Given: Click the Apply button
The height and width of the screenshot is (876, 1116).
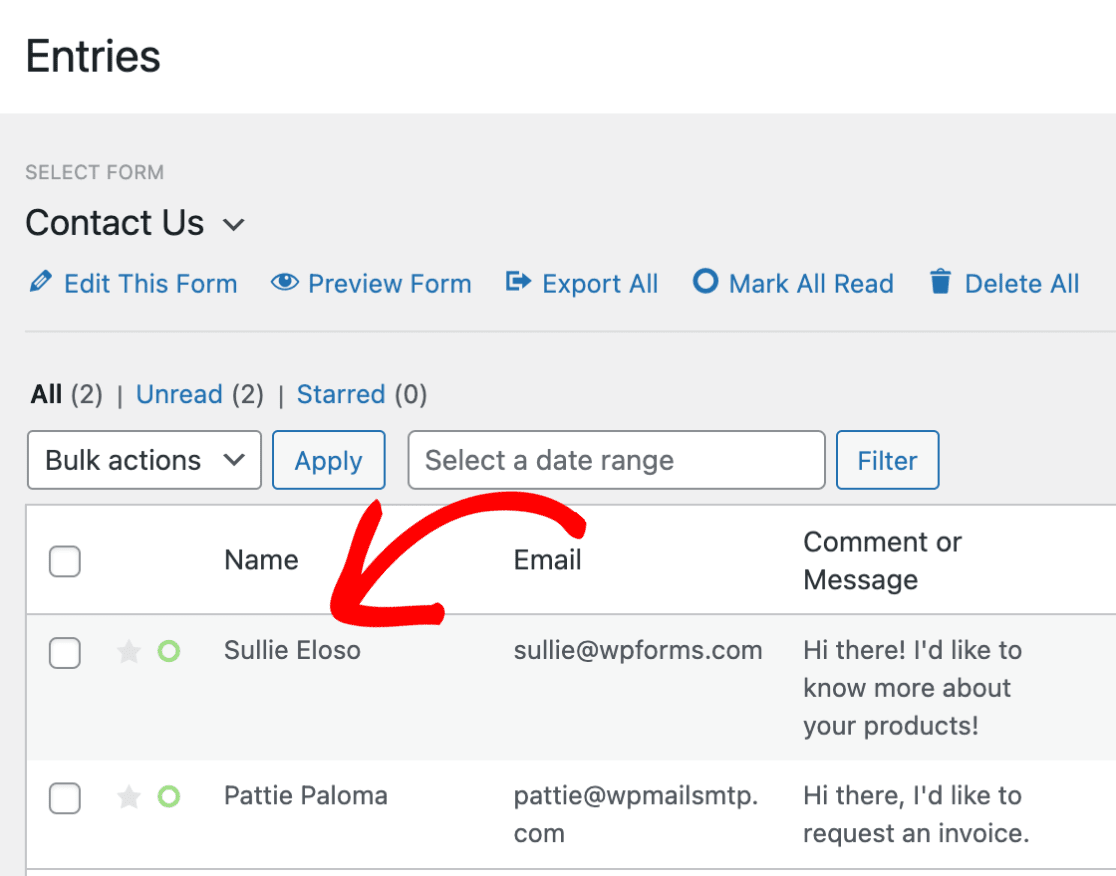Looking at the screenshot, I should point(328,460).
